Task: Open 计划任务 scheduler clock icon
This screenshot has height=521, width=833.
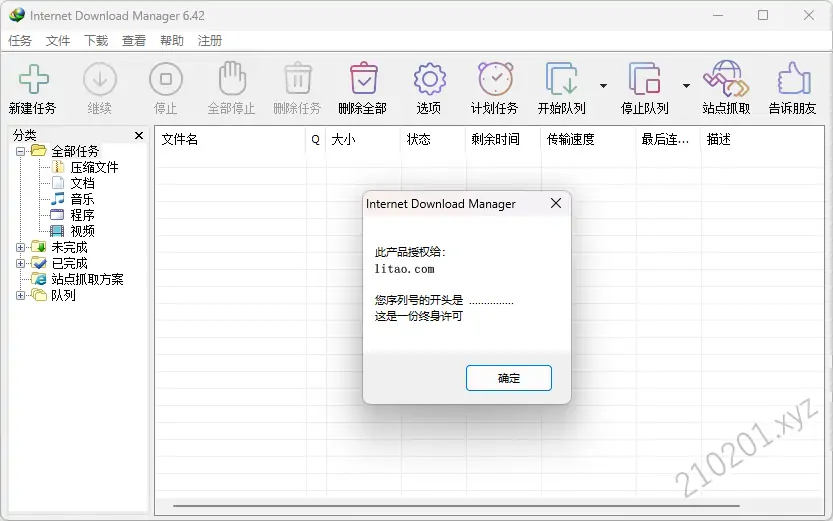Action: [495, 79]
